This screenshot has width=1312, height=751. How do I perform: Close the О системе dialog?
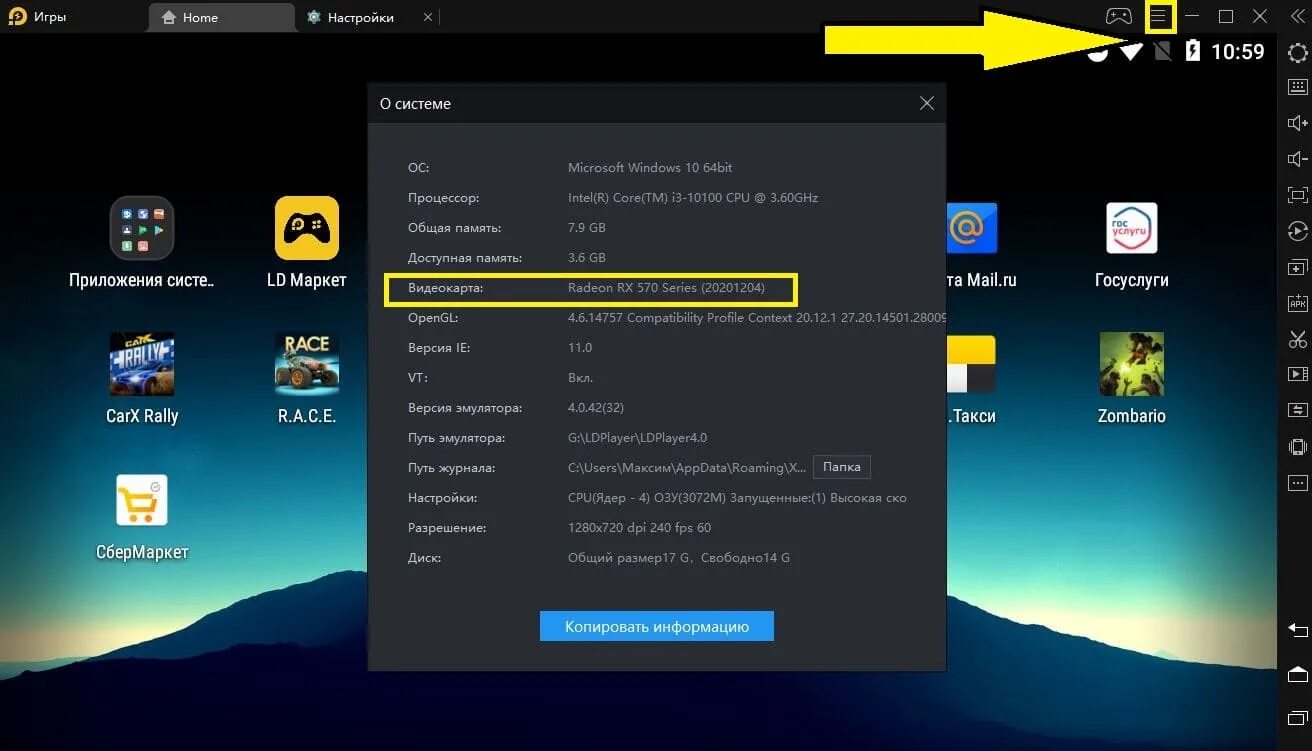926,103
